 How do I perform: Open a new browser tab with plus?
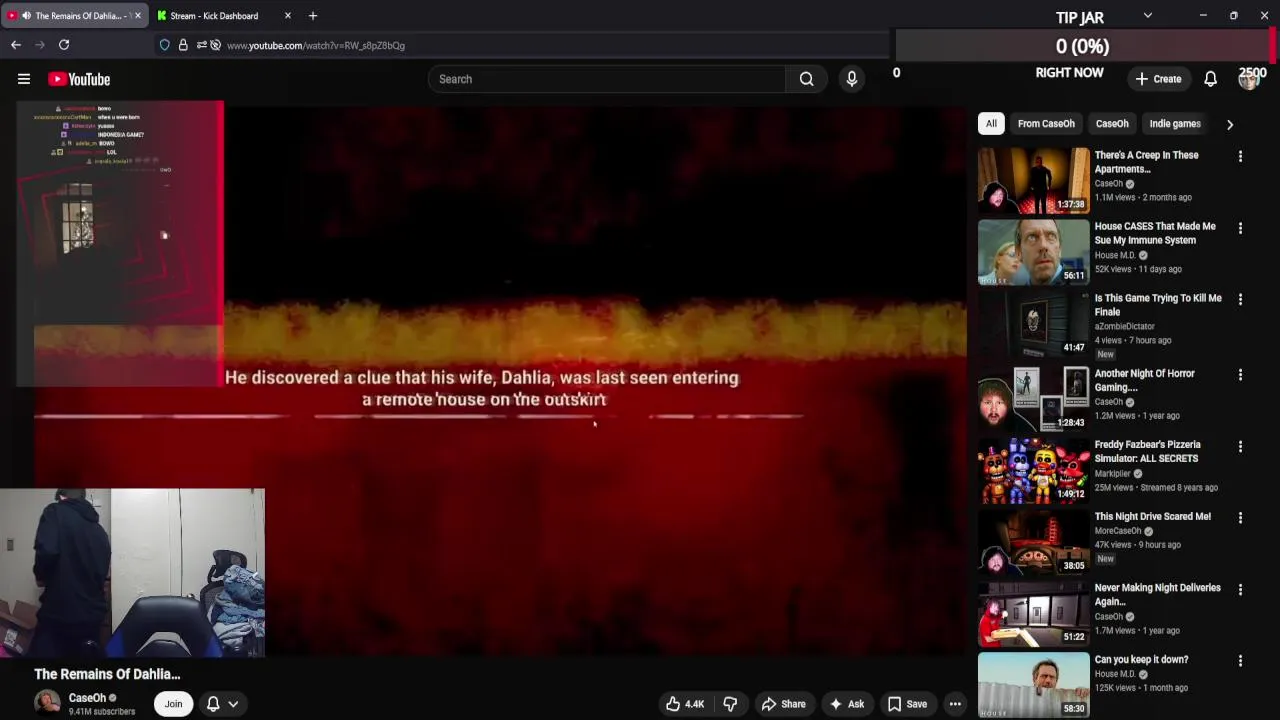(x=313, y=16)
